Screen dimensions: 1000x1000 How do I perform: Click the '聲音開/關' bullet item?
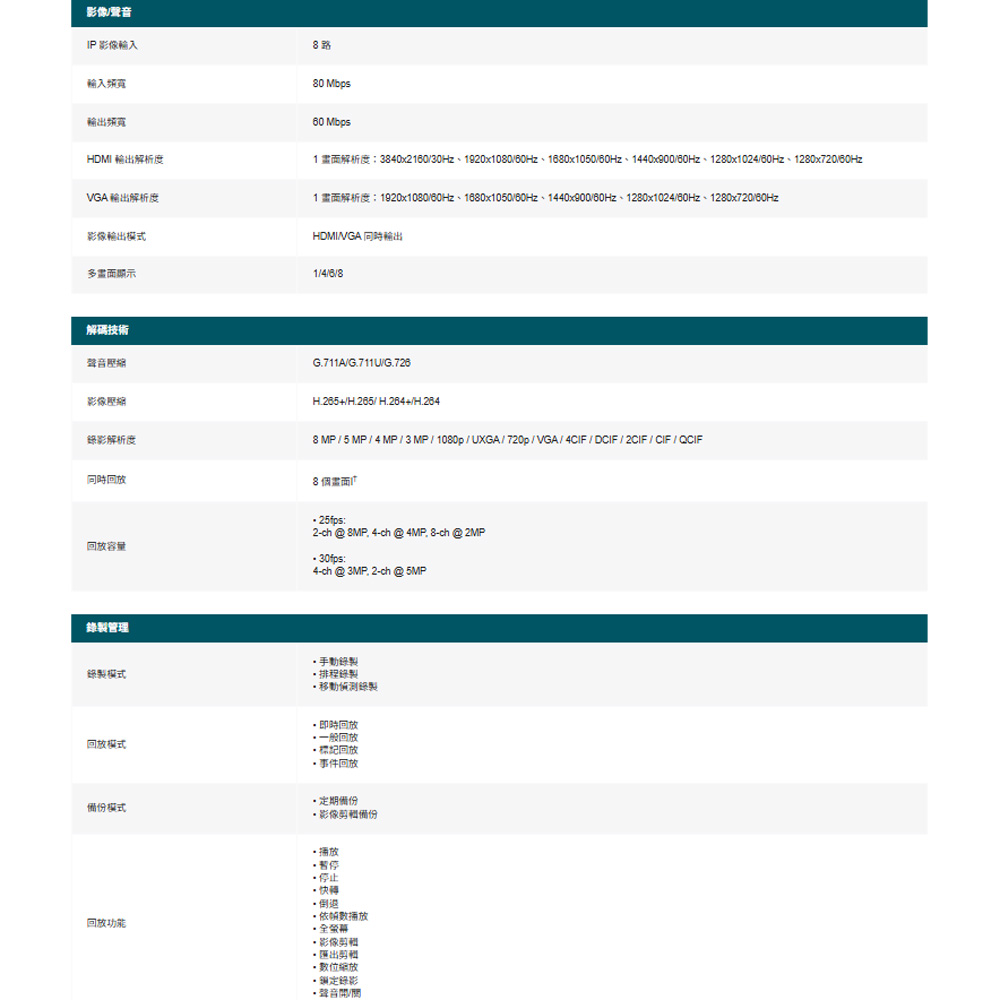pyautogui.click(x=339, y=993)
